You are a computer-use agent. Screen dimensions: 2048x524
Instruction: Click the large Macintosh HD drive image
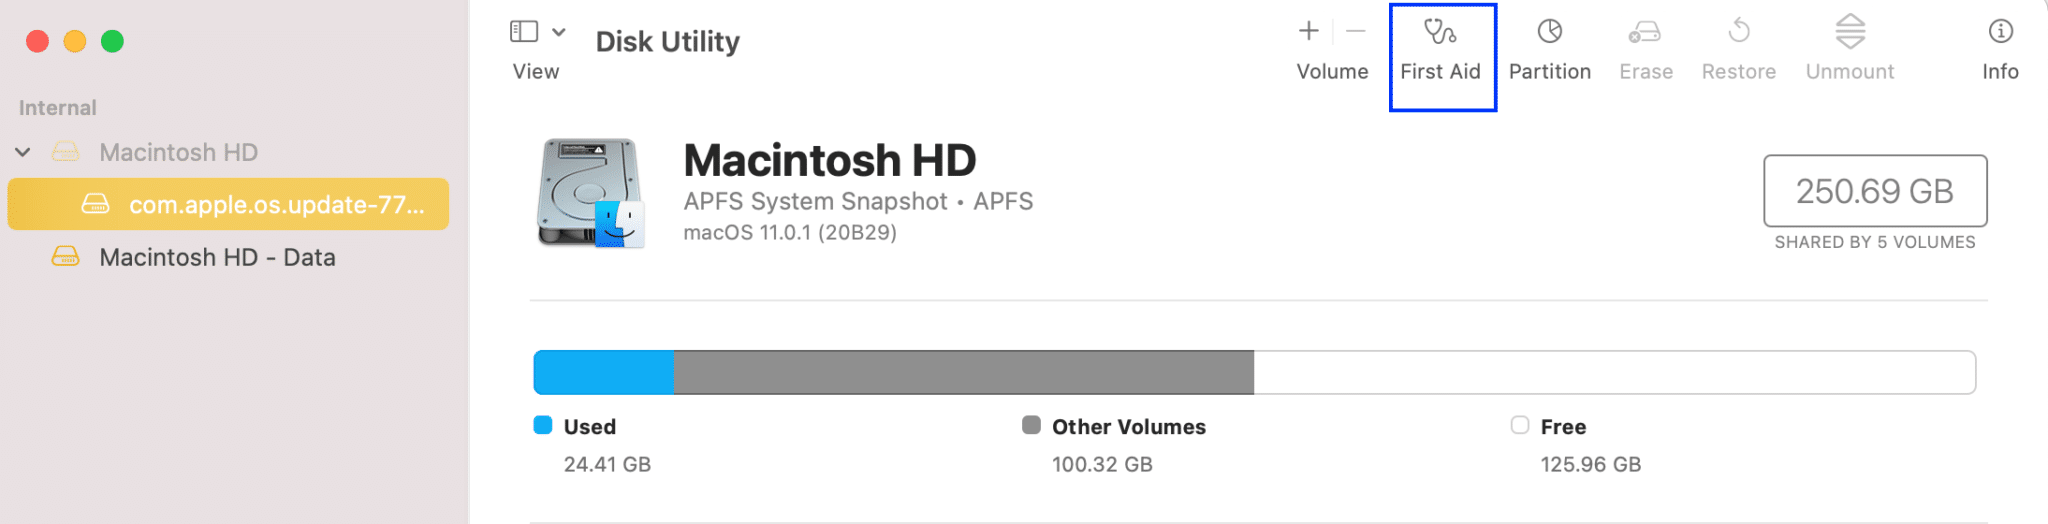click(x=591, y=193)
